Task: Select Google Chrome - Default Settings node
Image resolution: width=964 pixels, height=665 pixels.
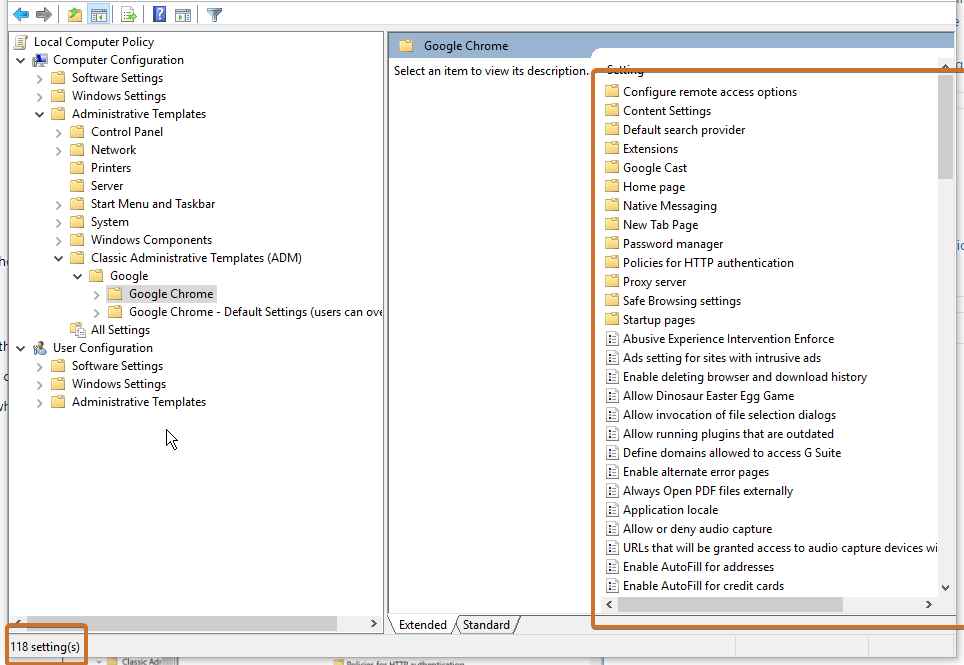Action: pos(255,312)
